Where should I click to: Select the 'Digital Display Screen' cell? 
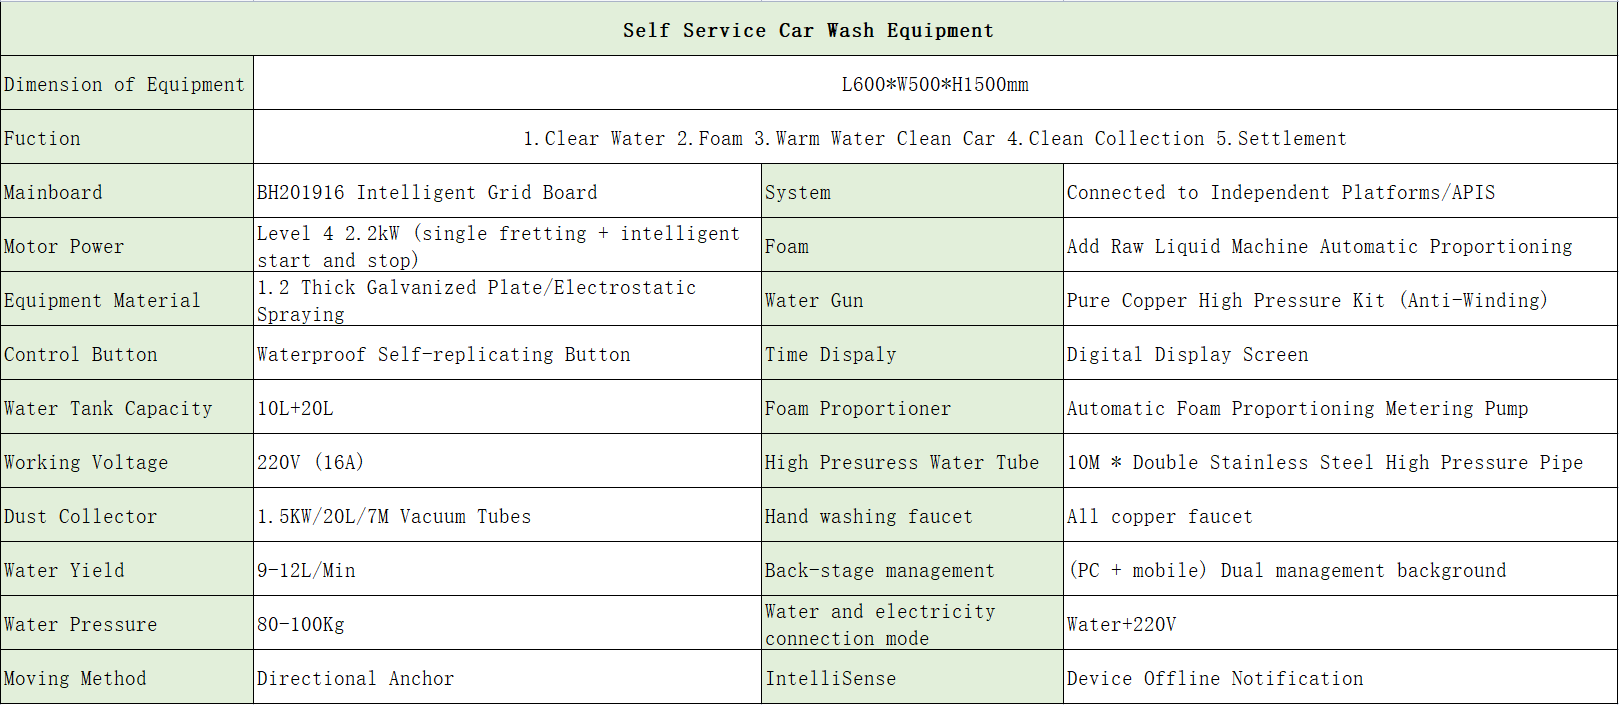[1339, 354]
